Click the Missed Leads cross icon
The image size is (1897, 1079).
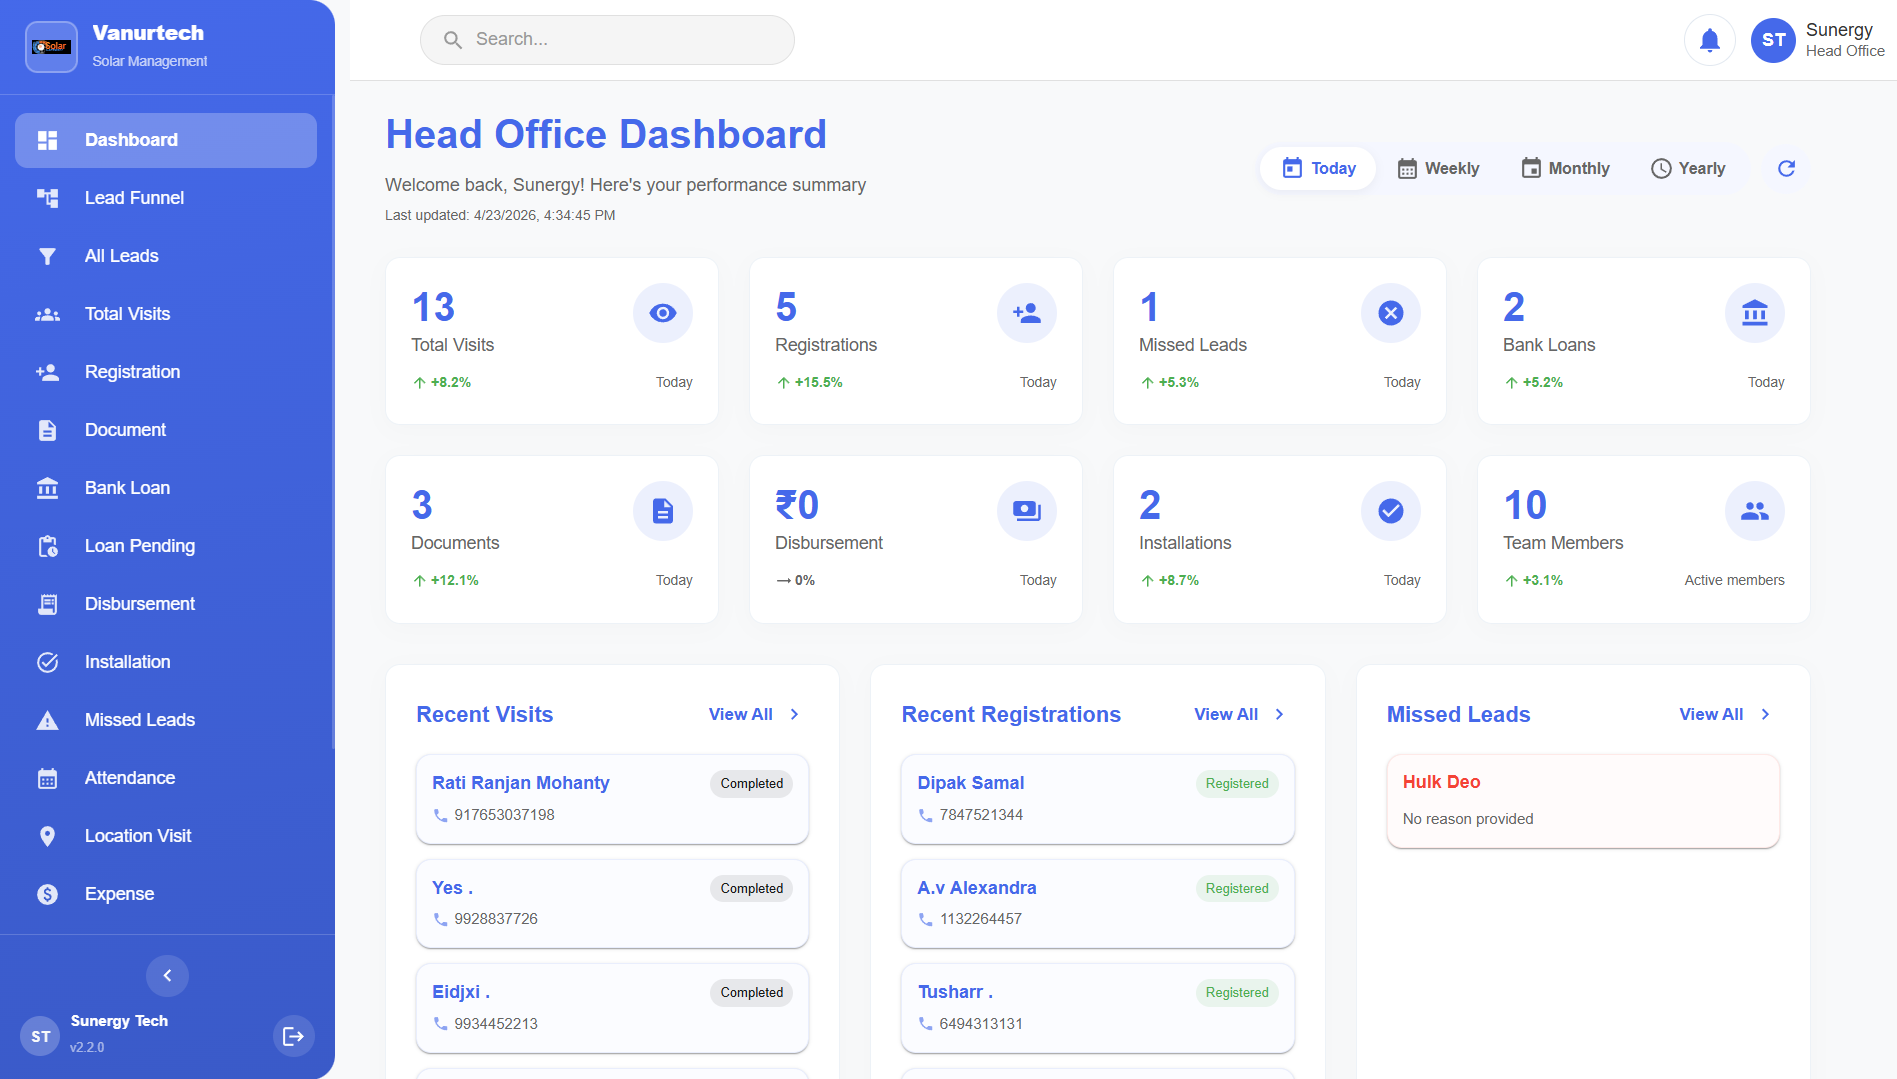[1390, 313]
